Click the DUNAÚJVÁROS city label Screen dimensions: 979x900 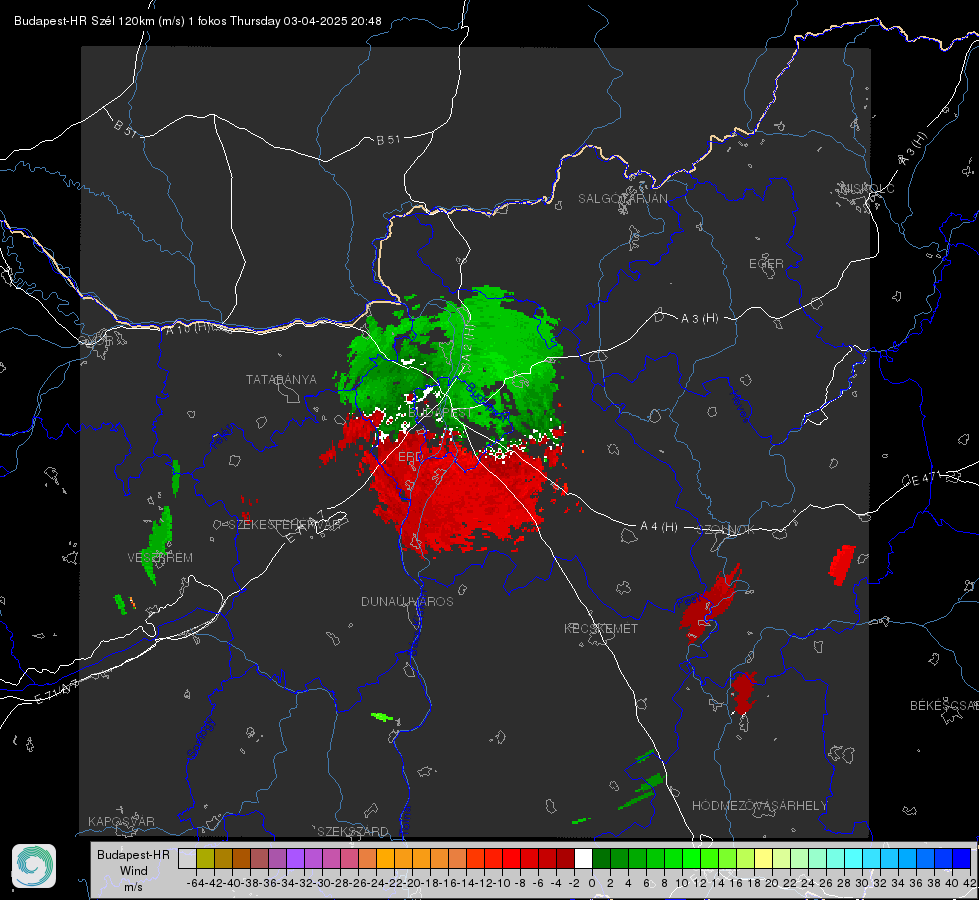(407, 601)
